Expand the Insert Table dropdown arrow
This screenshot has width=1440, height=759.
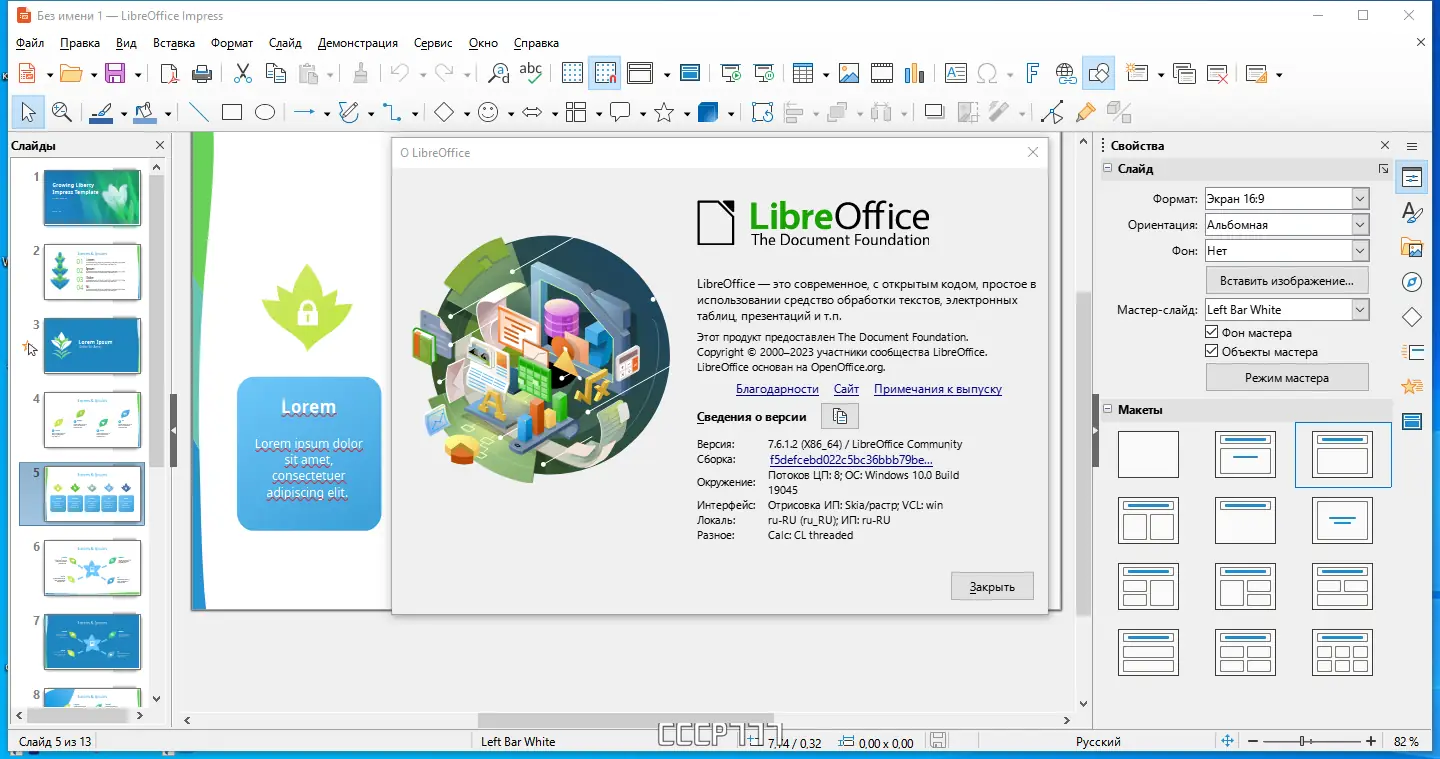tap(826, 74)
